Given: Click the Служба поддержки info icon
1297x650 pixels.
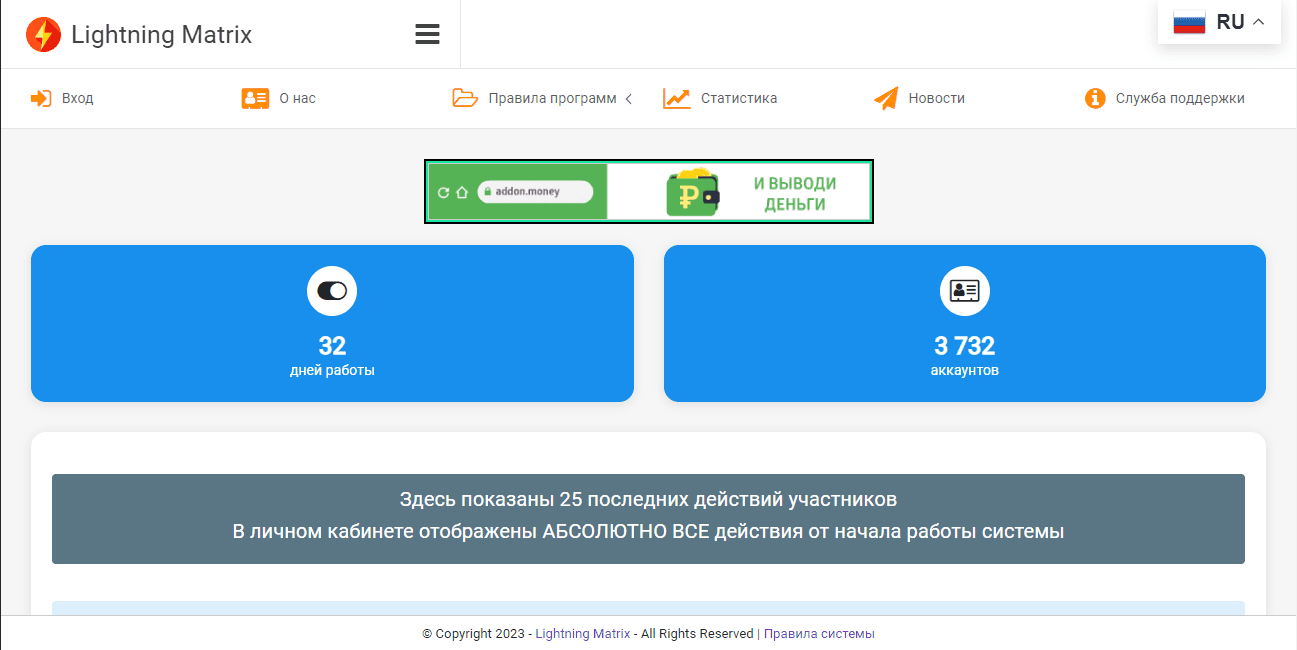Looking at the screenshot, I should [1095, 98].
